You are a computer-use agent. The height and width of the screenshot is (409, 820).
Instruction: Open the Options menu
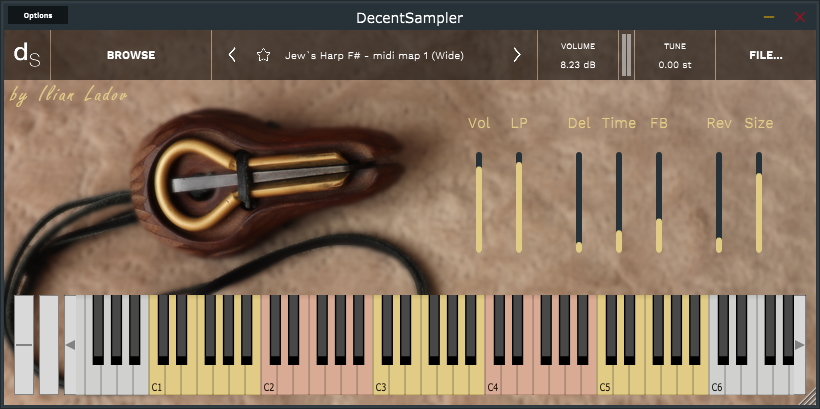[38, 15]
